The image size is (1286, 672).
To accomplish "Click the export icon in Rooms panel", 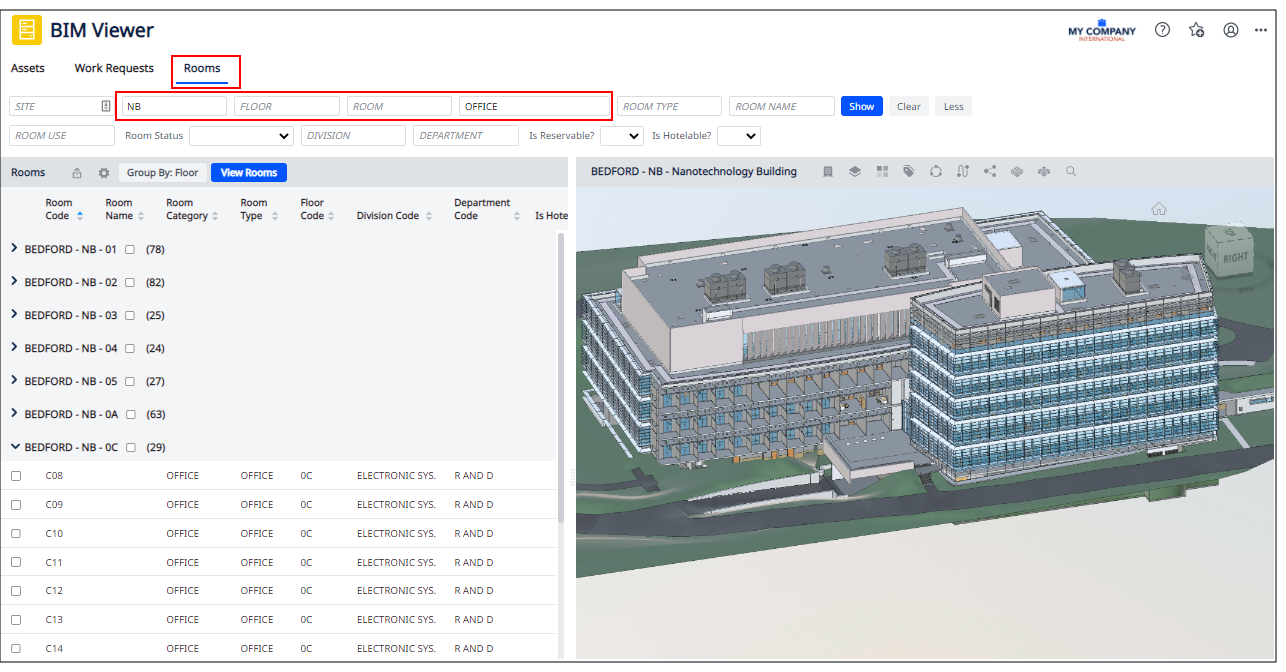I will (77, 173).
